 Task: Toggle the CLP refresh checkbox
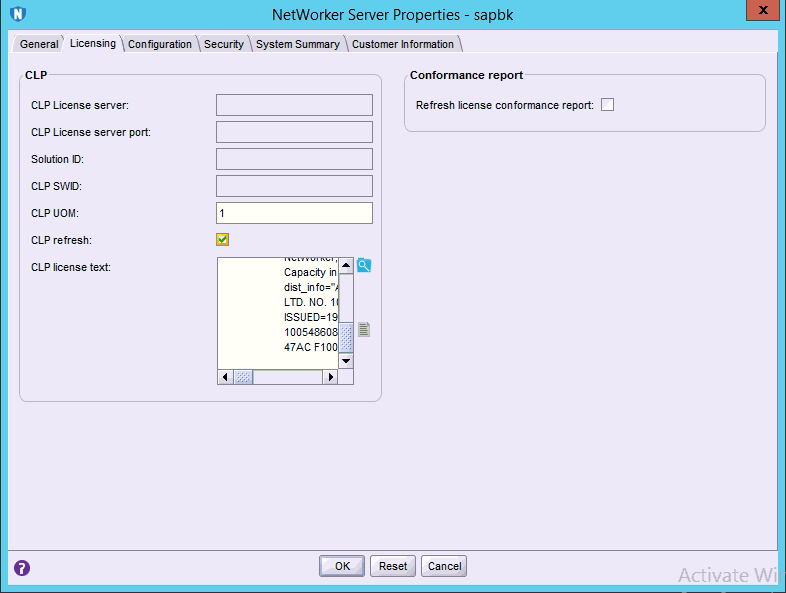(222, 239)
